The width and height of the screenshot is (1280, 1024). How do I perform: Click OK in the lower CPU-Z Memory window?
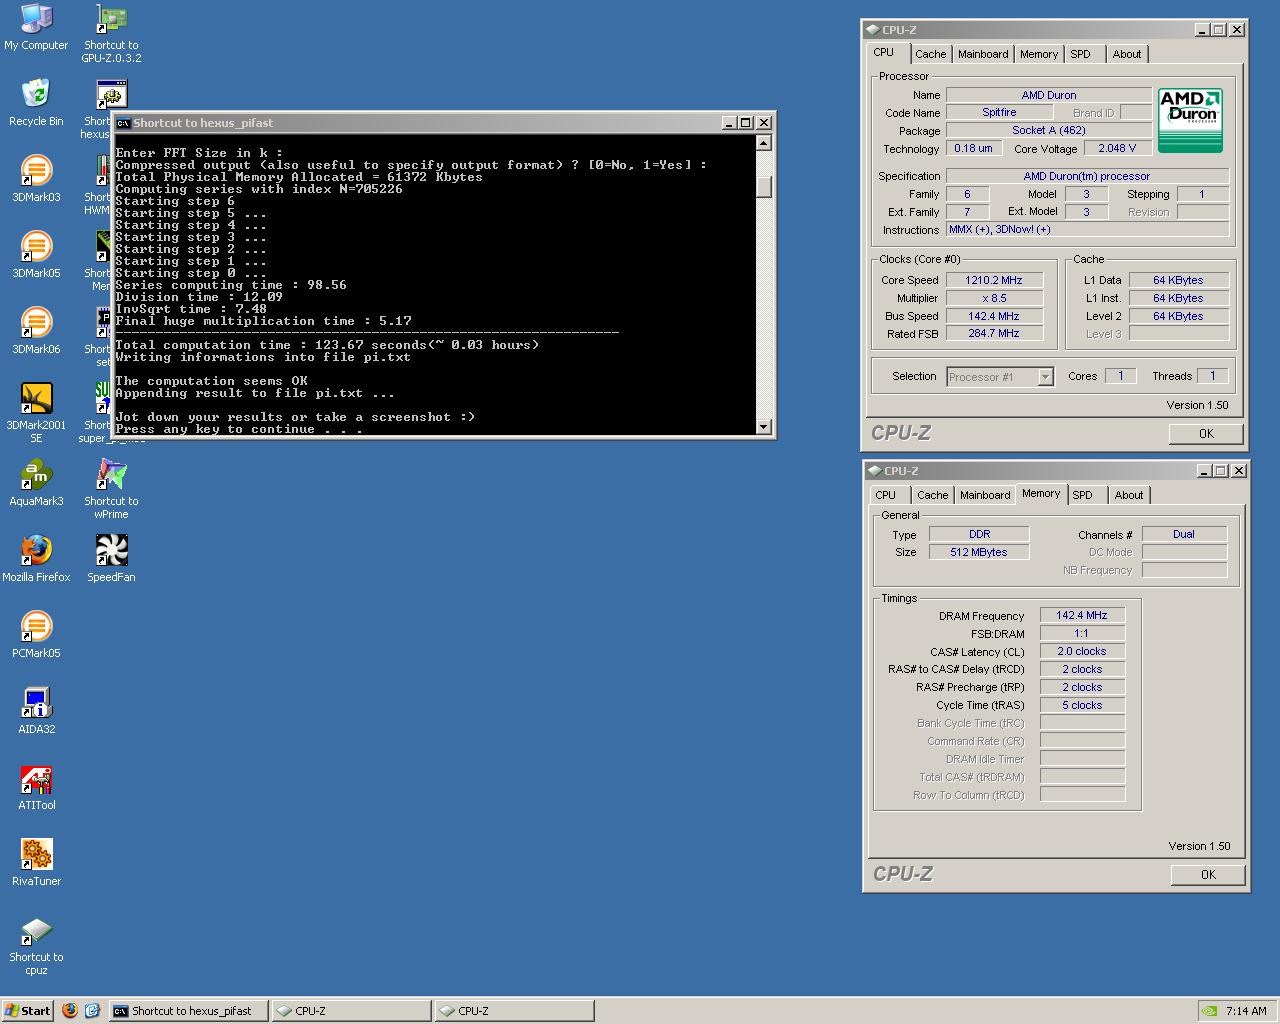[x=1208, y=874]
